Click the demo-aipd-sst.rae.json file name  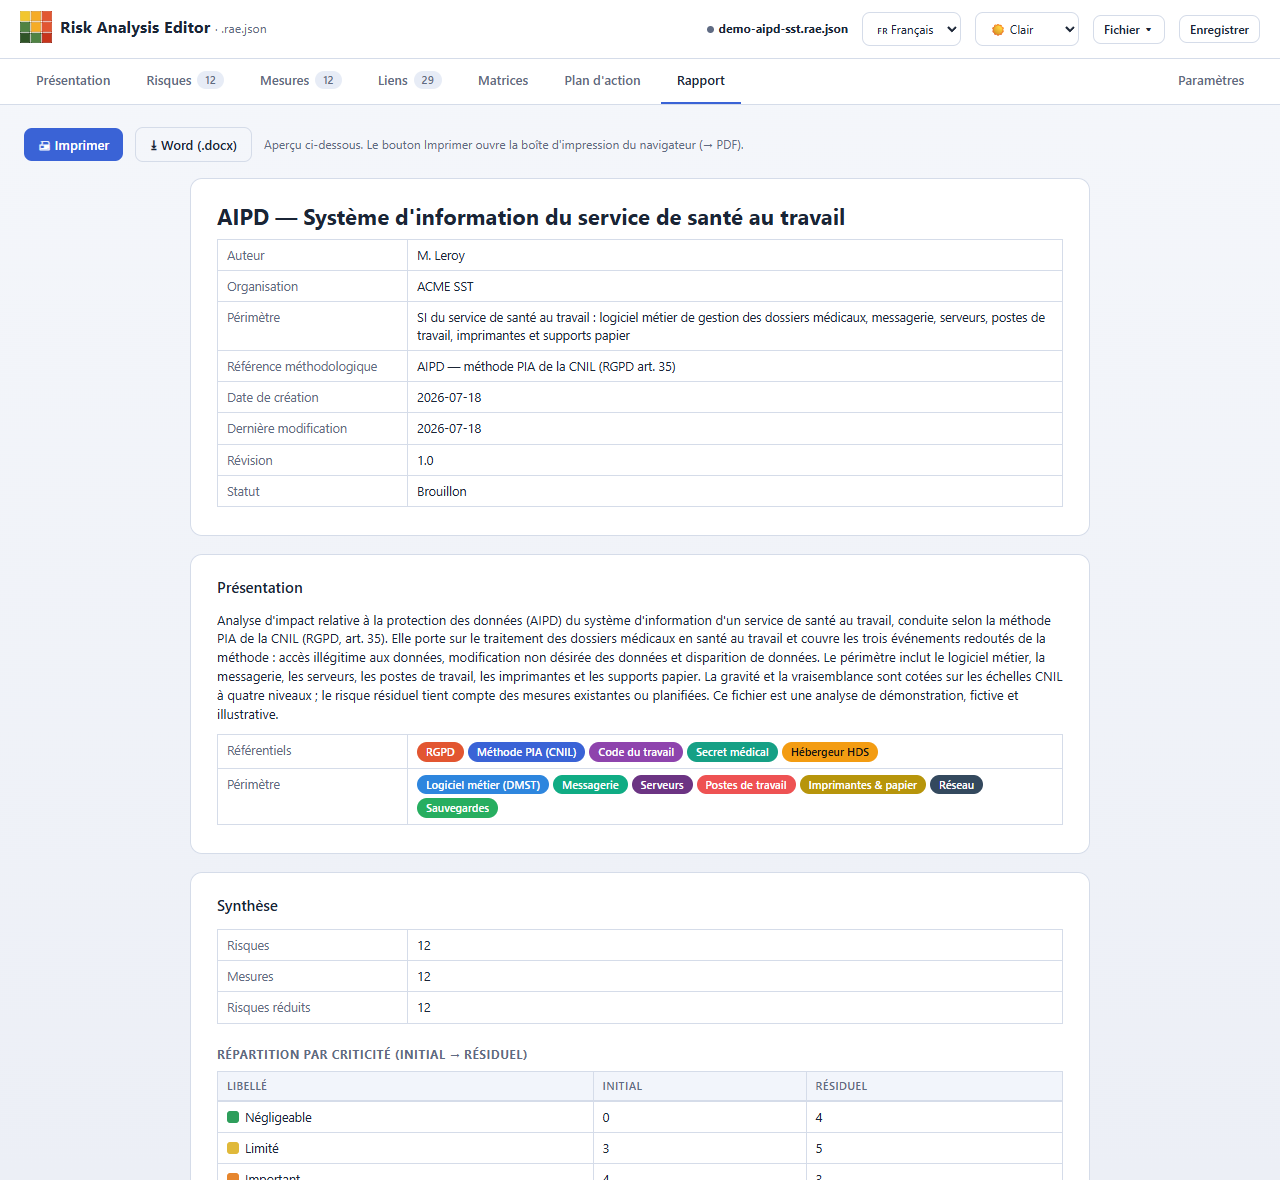point(783,29)
